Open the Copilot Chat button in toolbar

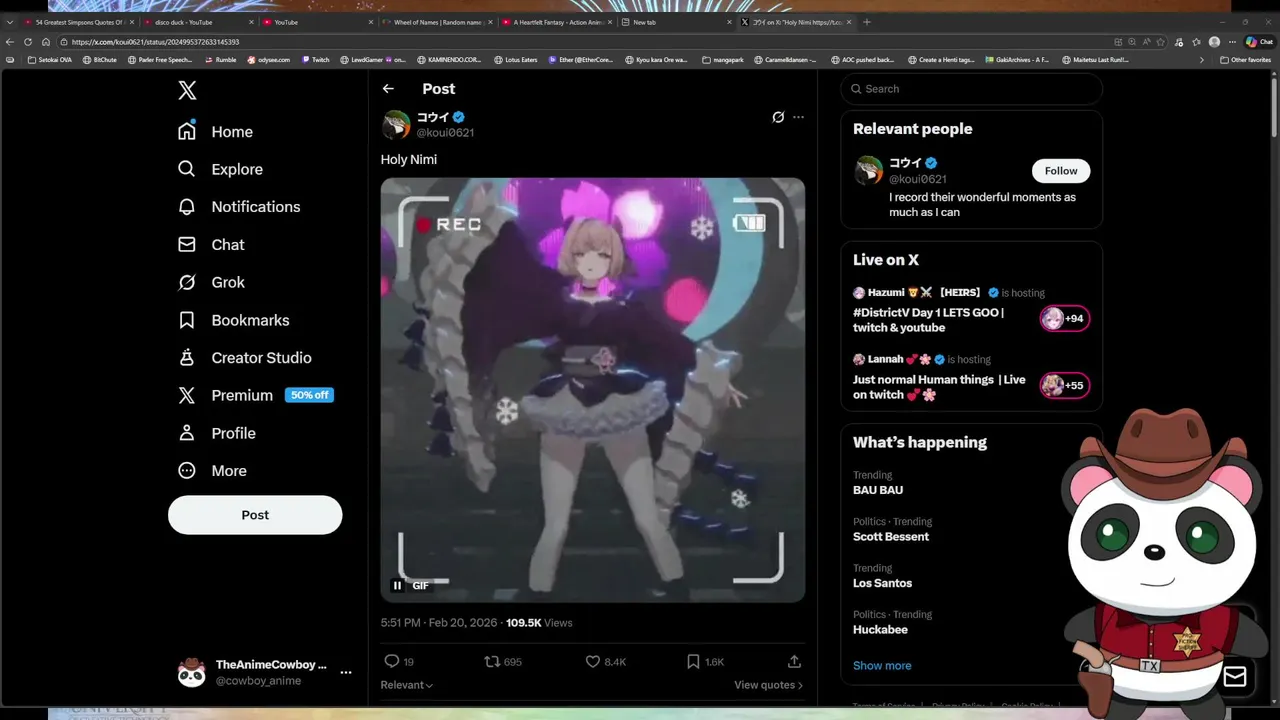[1259, 42]
